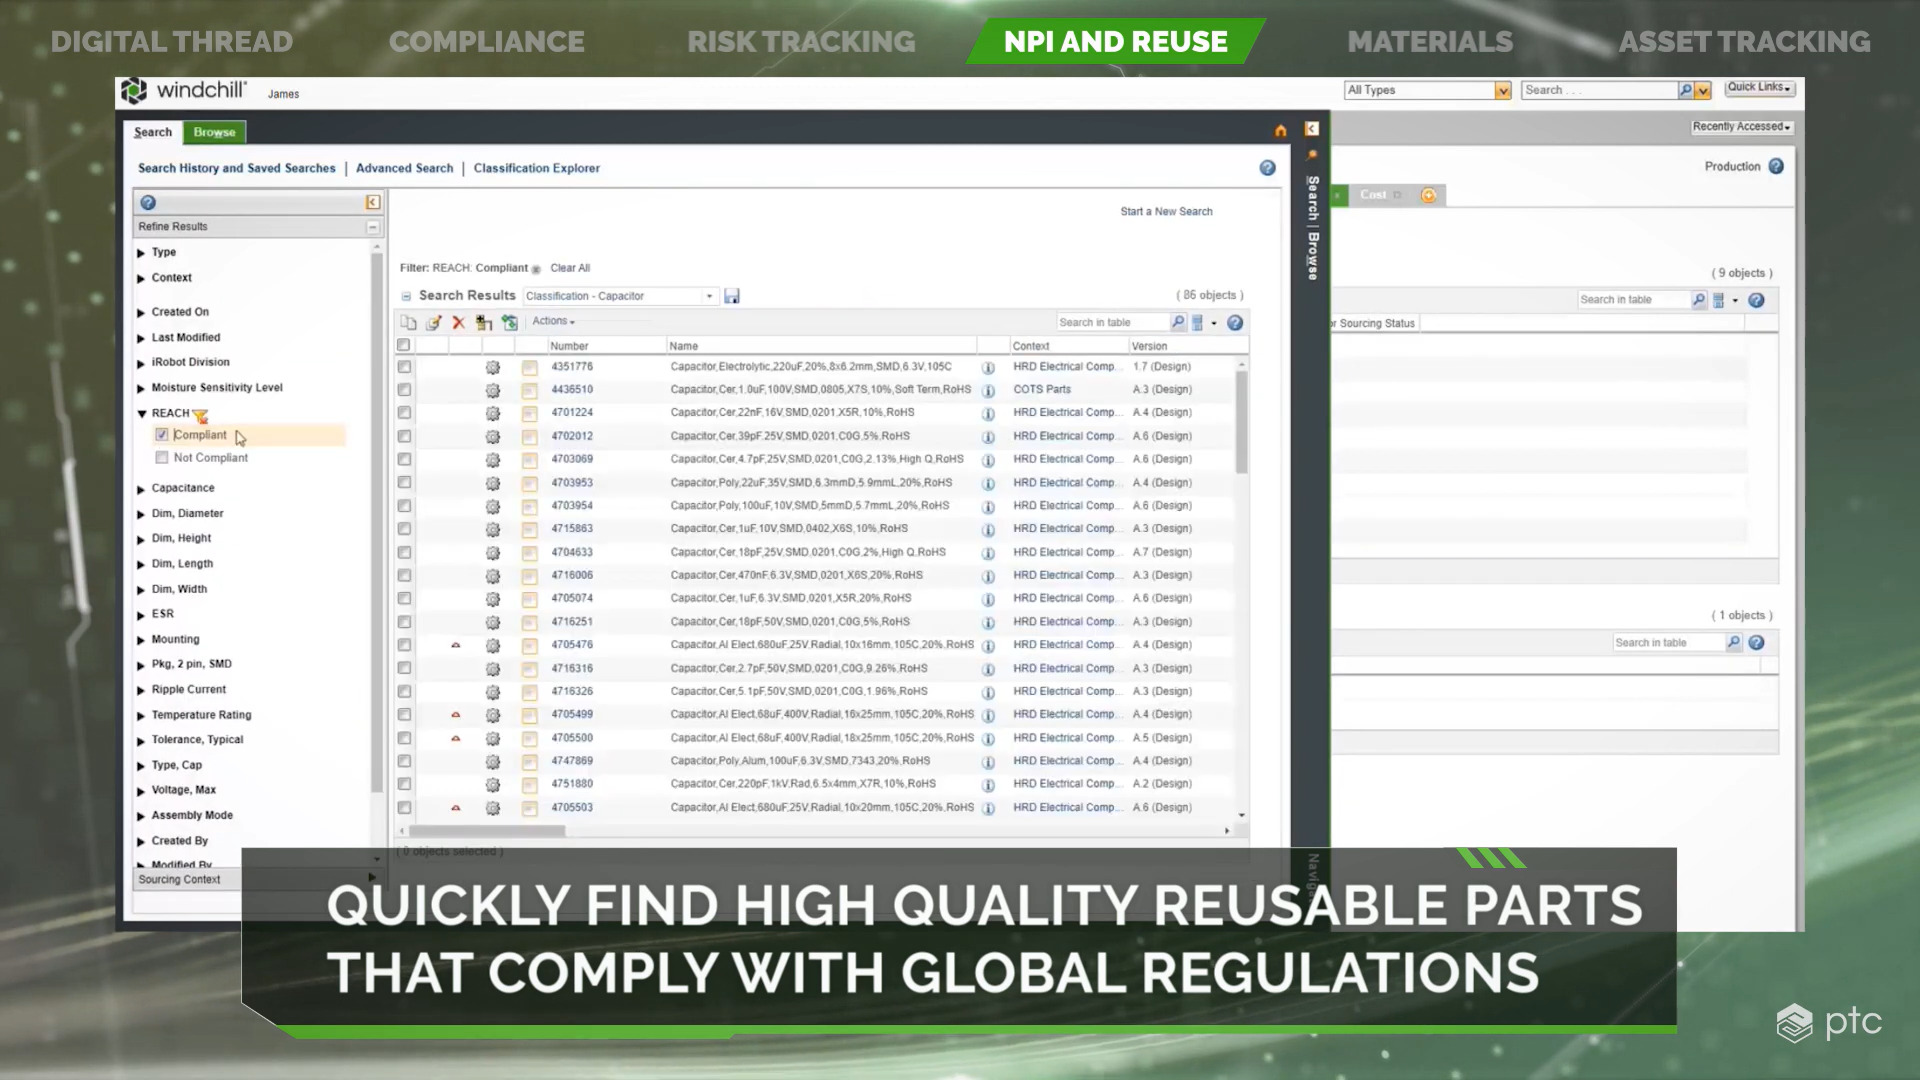This screenshot has width=1920, height=1080.
Task: Open the table view settings icon
Action: (1197, 322)
